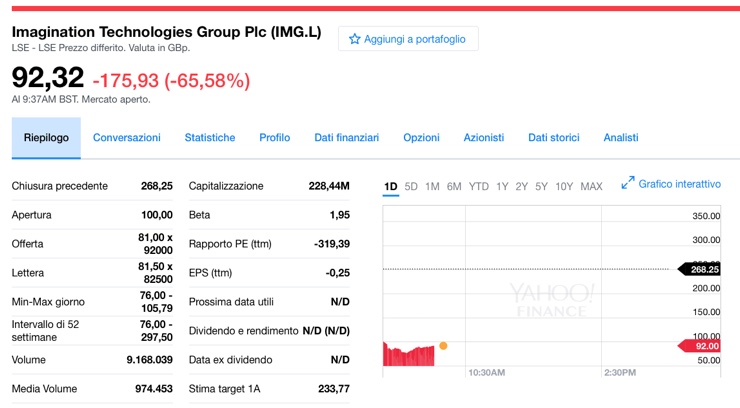
Task: Click the expand arrows icon for interactive chart
Action: pyautogui.click(x=628, y=184)
